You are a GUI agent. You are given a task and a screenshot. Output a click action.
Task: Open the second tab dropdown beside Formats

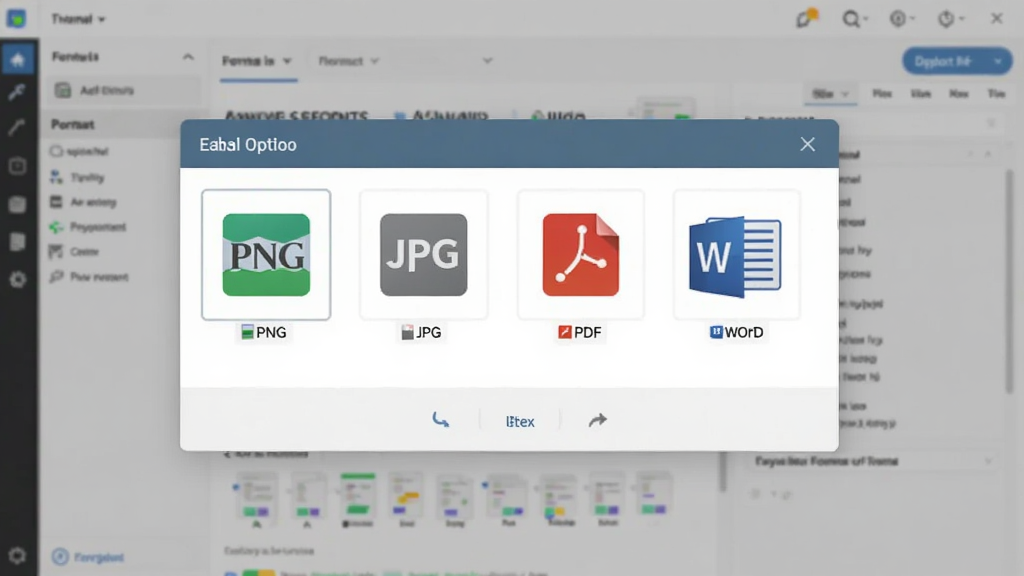(348, 61)
